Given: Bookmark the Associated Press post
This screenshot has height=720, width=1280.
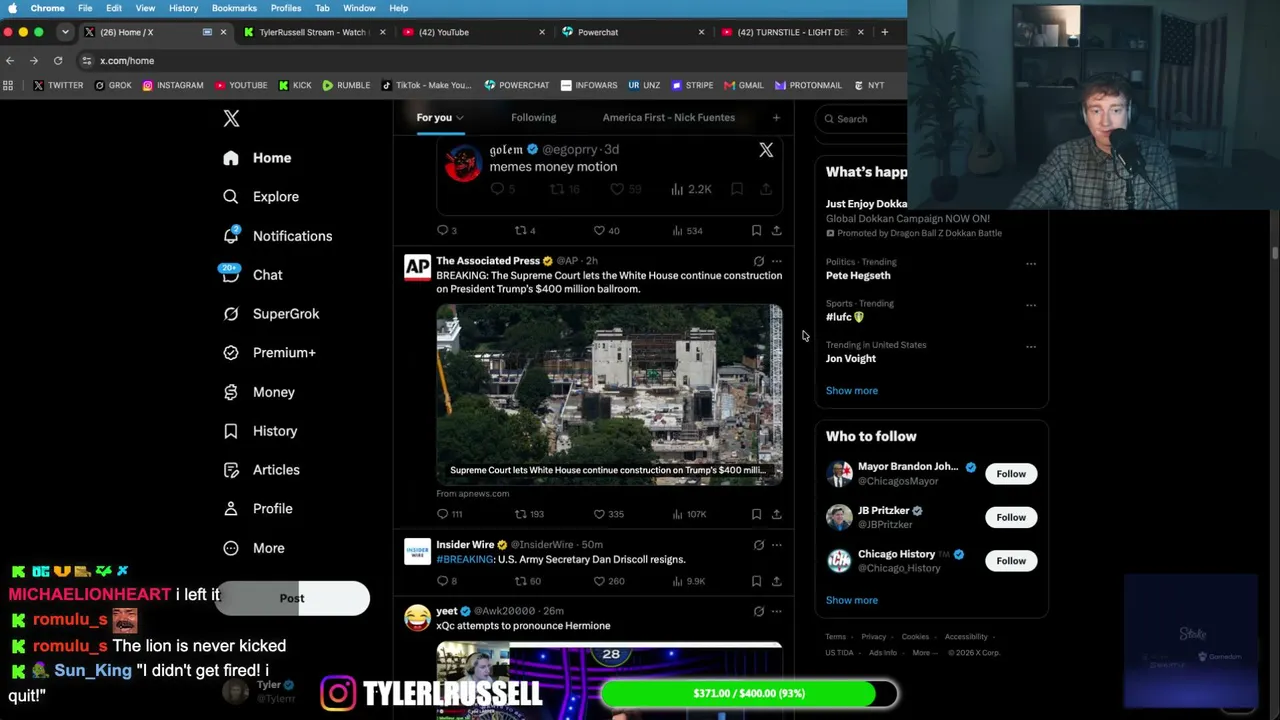Looking at the screenshot, I should point(756,514).
